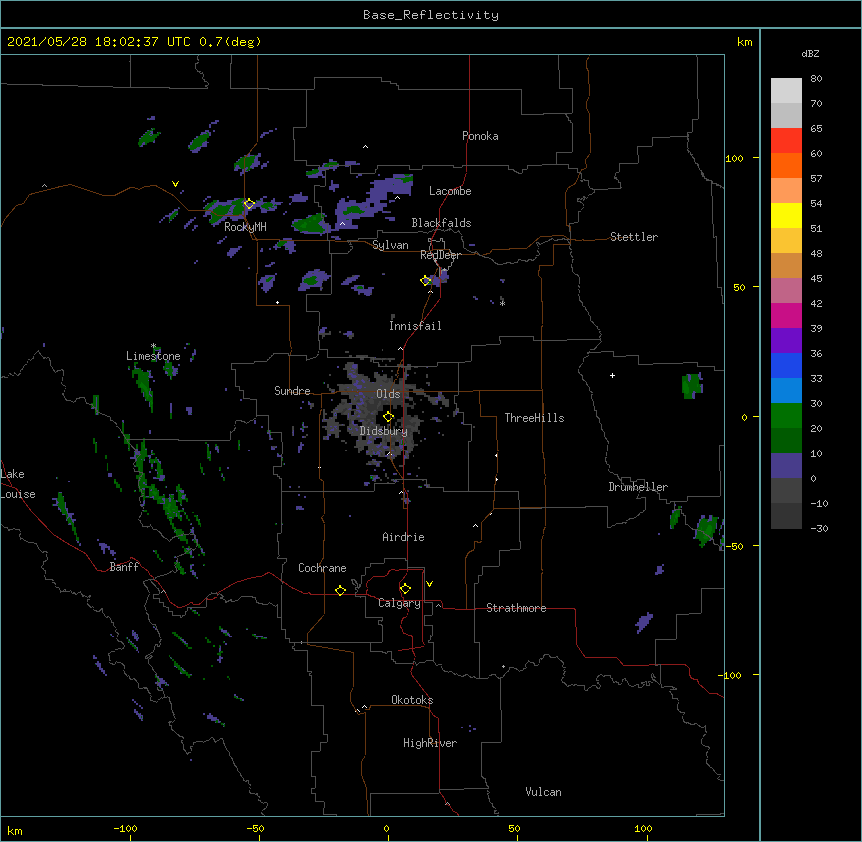Click the Vulcan label
This screenshot has width=862, height=842.
tap(543, 792)
